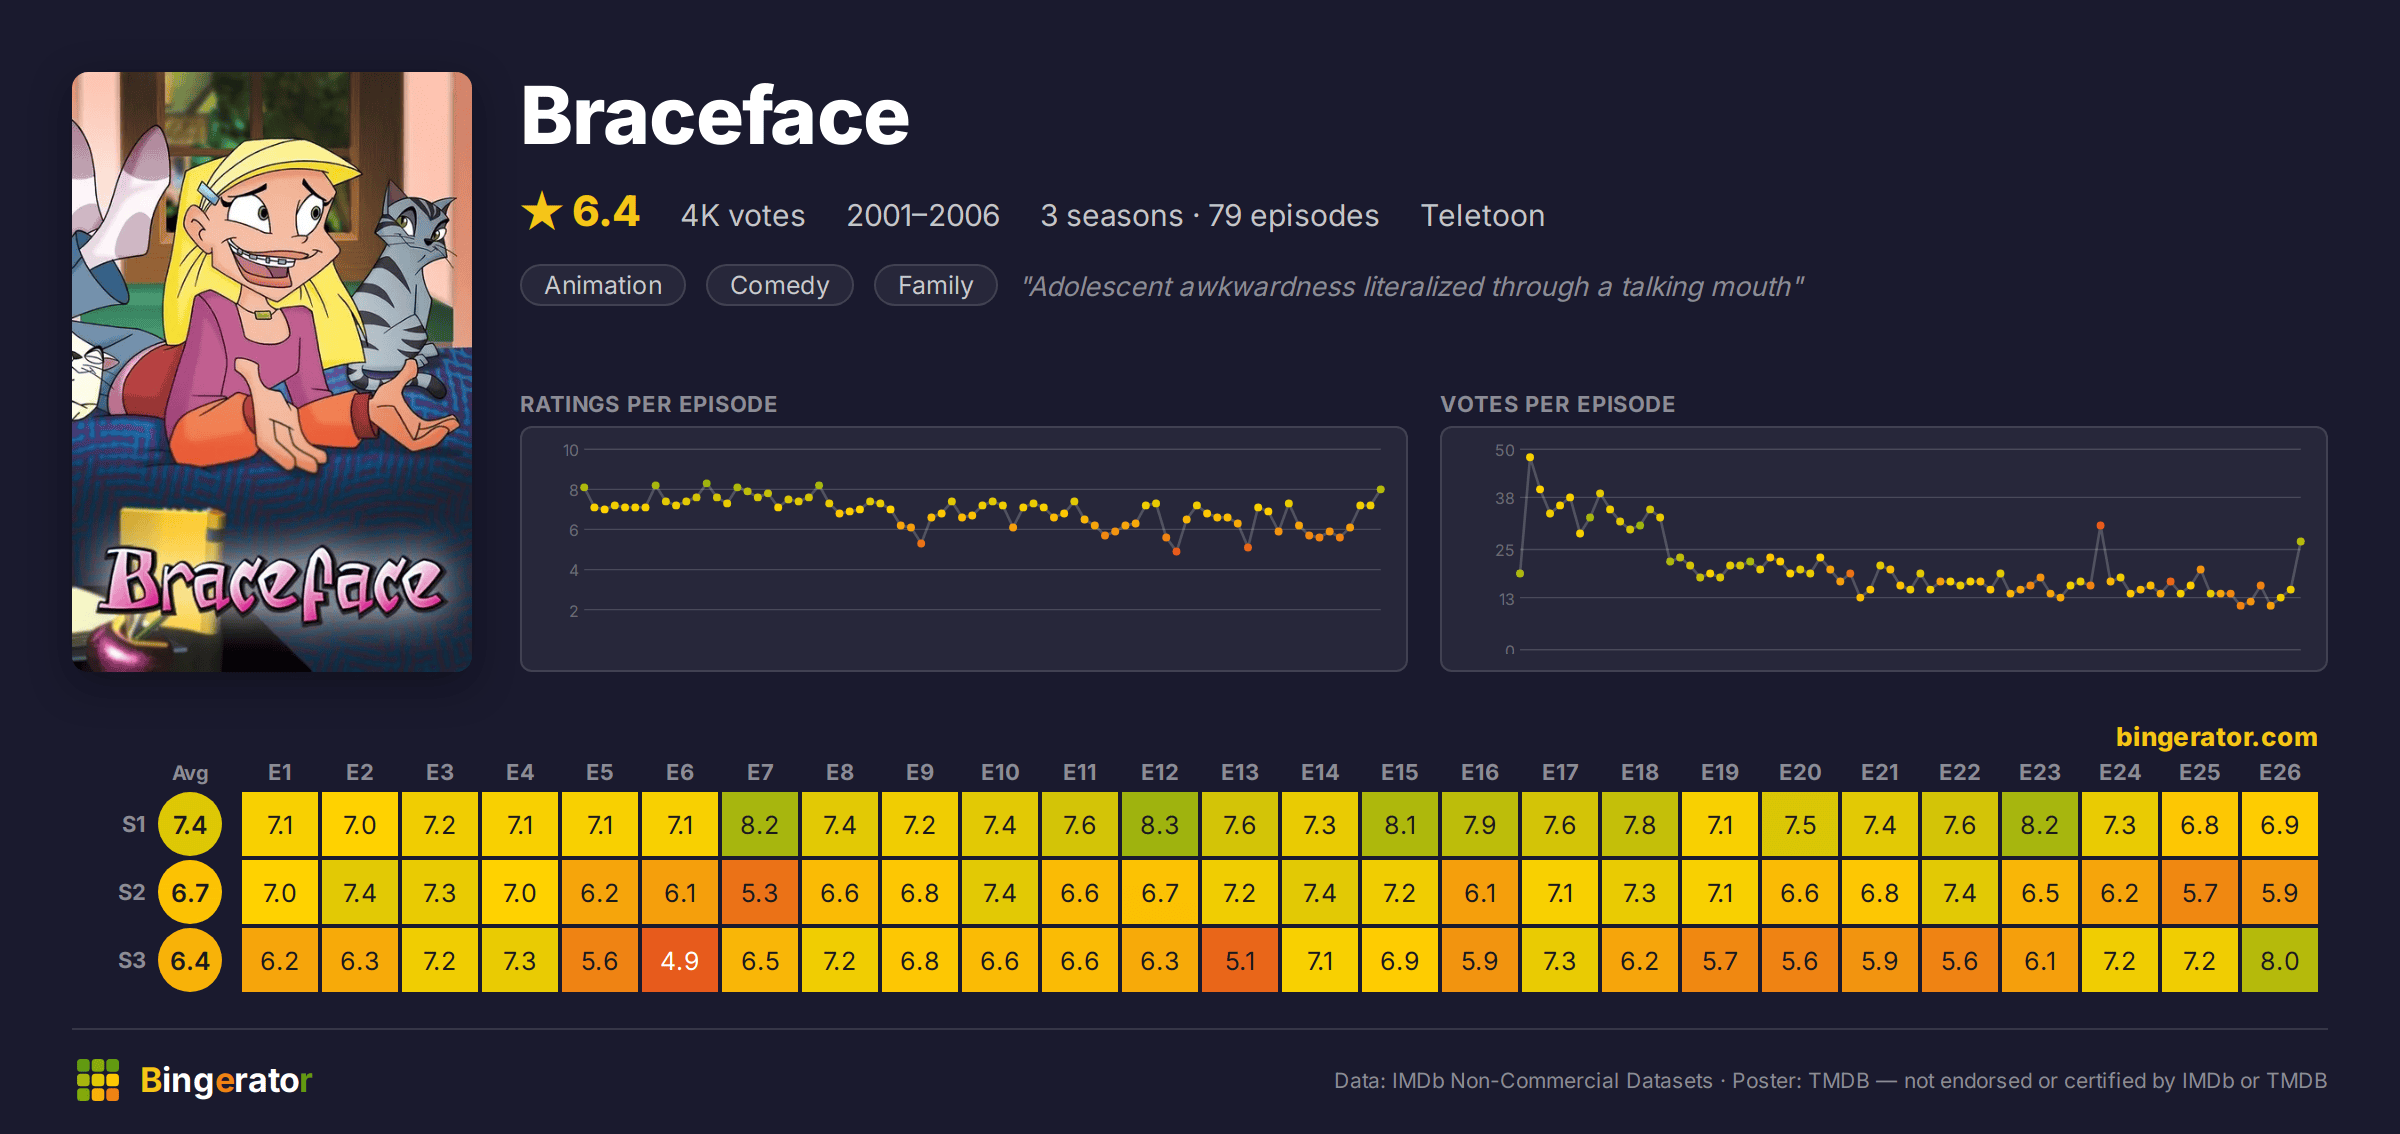Click the Bingerator footer brand name
The height and width of the screenshot is (1134, 2400).
(226, 1080)
